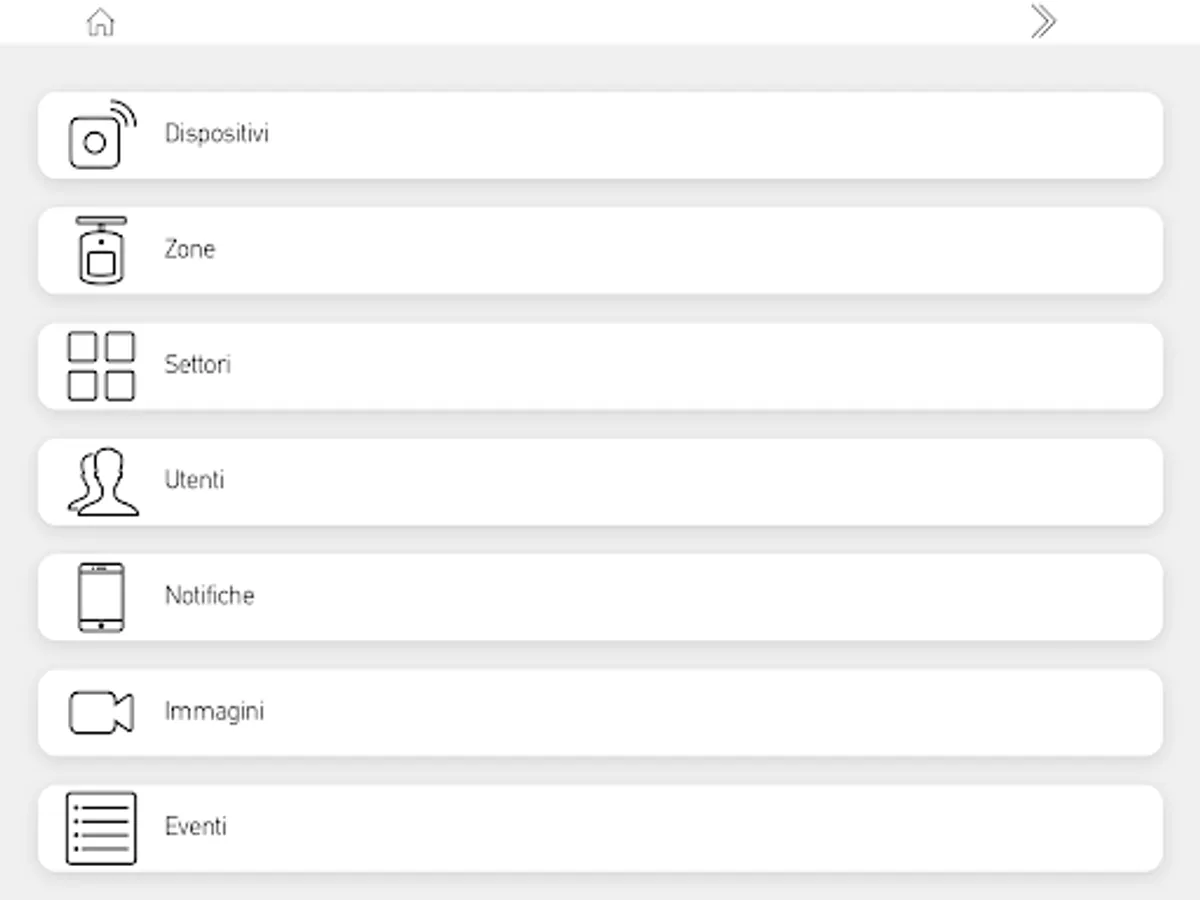1200x900 pixels.
Task: Click the empty right area of Utenti row
Action: click(x=800, y=482)
